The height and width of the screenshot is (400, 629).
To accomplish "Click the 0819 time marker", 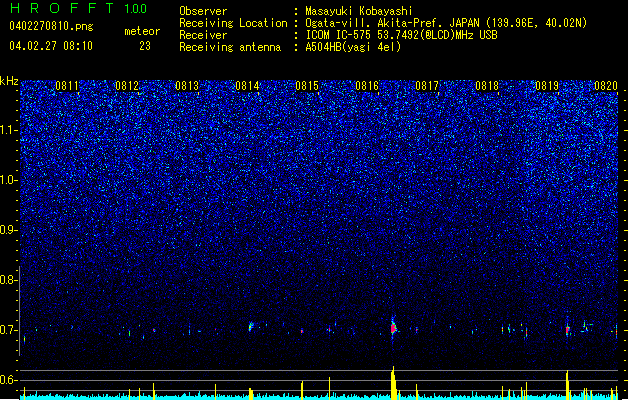I will [547, 86].
